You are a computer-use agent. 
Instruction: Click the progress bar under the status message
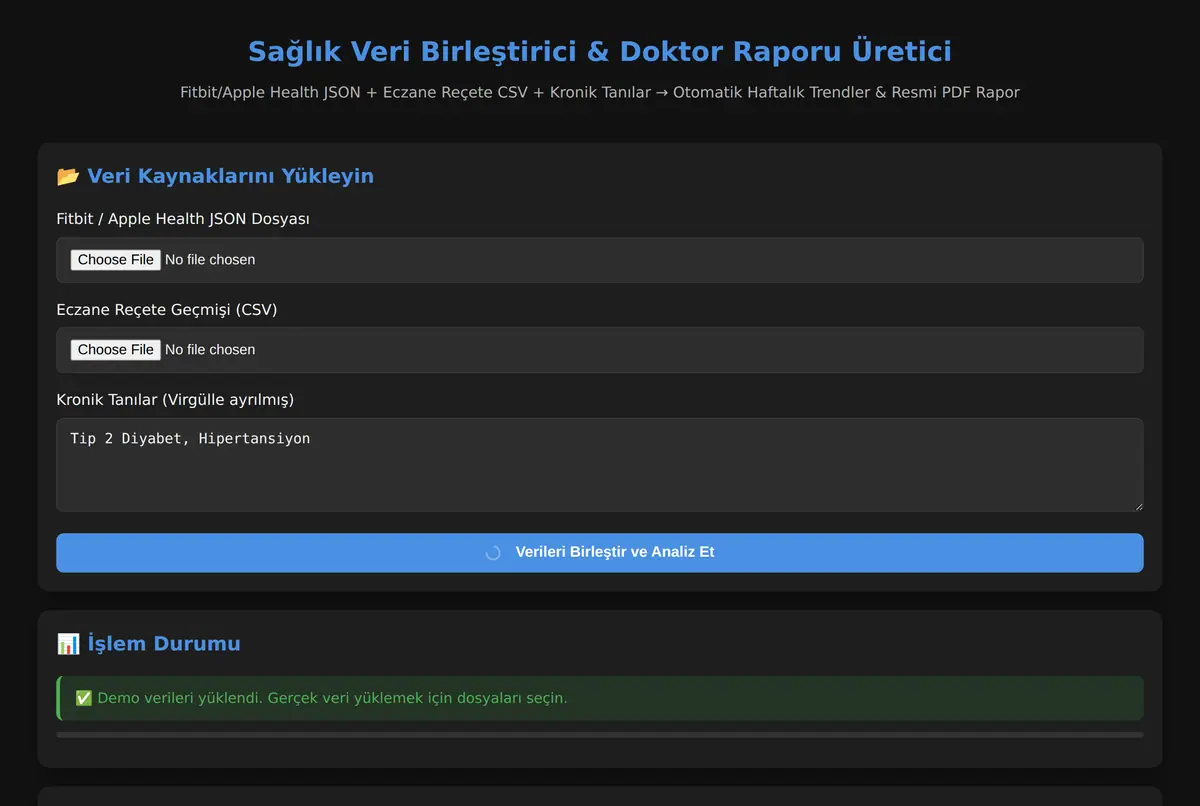pos(600,735)
